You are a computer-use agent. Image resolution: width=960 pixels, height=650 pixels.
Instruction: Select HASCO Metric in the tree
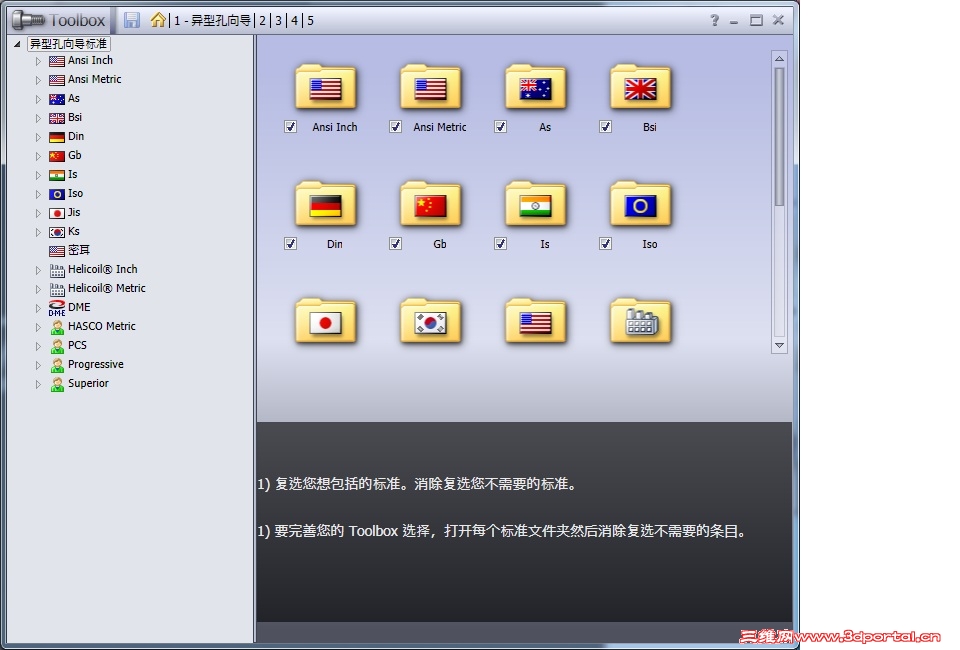[x=102, y=326]
